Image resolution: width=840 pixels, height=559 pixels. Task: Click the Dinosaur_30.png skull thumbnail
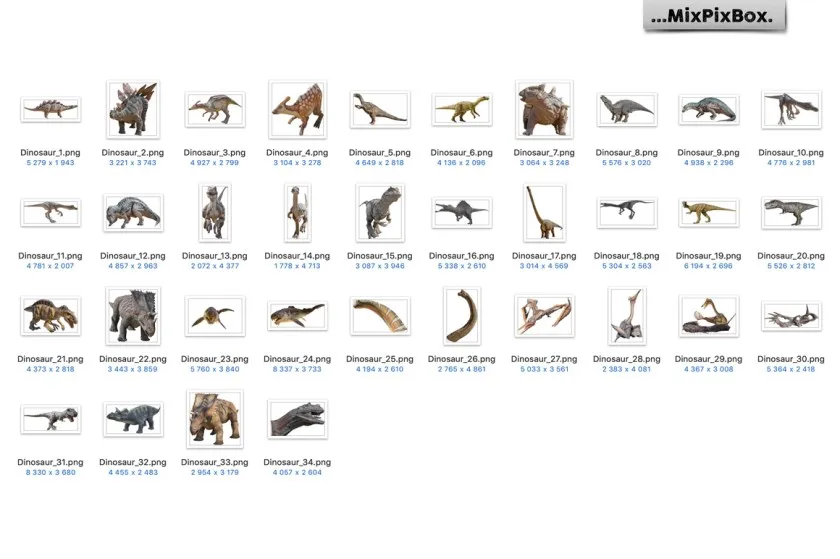pos(789,318)
